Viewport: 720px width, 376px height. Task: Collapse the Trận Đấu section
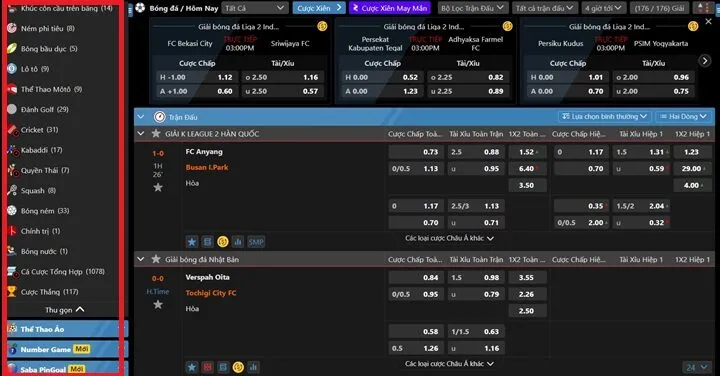[x=141, y=117]
